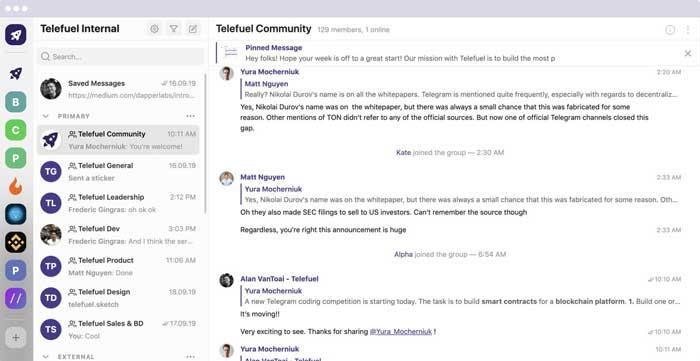
Task: Compose a new message with pencil icon
Action: click(193, 29)
